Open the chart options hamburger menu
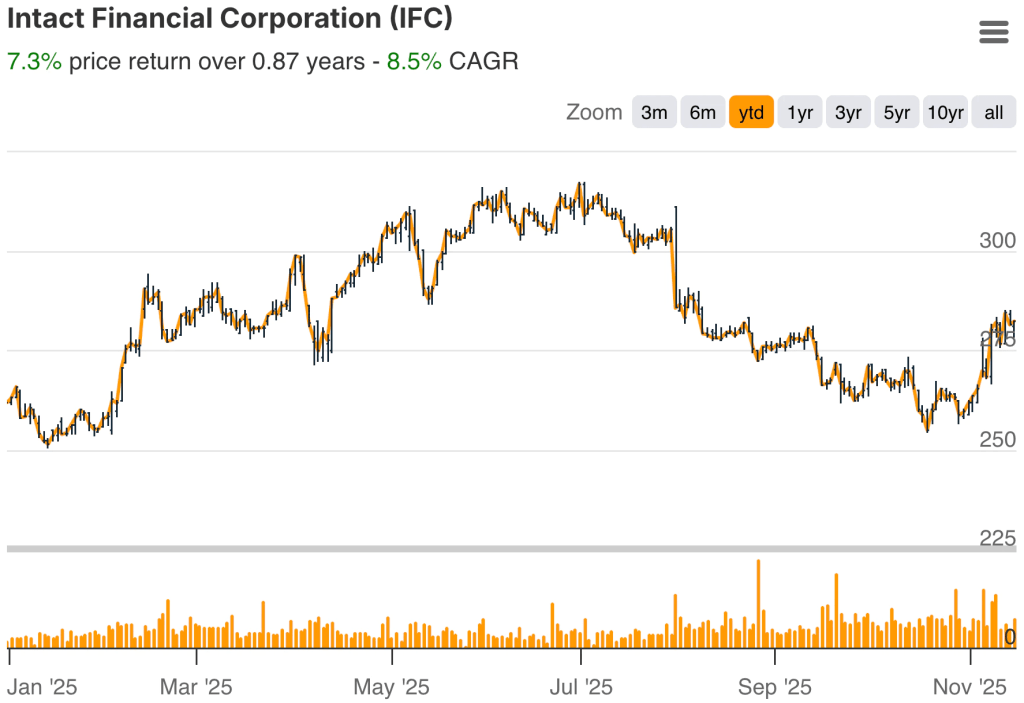The image size is (1024, 703). coord(993,31)
